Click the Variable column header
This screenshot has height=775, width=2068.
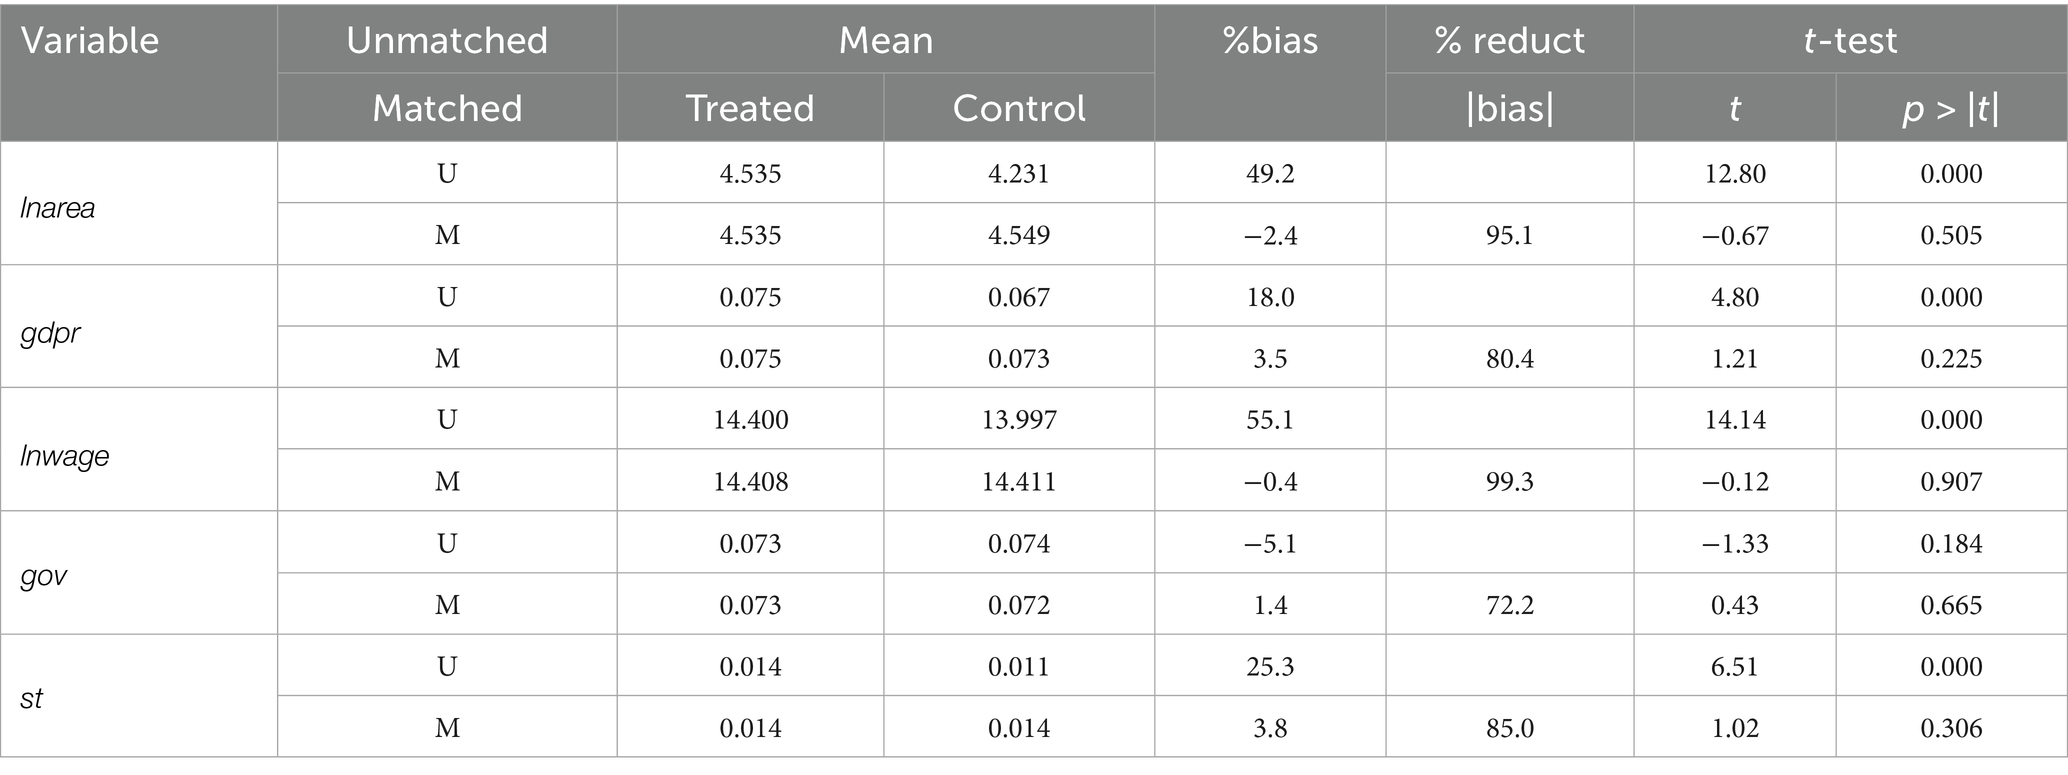[90, 41]
